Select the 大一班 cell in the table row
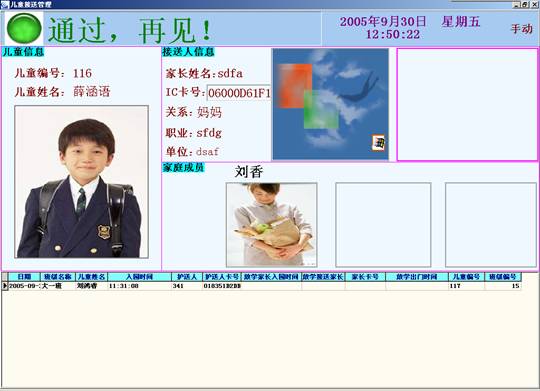The width and height of the screenshot is (540, 391). [58, 286]
